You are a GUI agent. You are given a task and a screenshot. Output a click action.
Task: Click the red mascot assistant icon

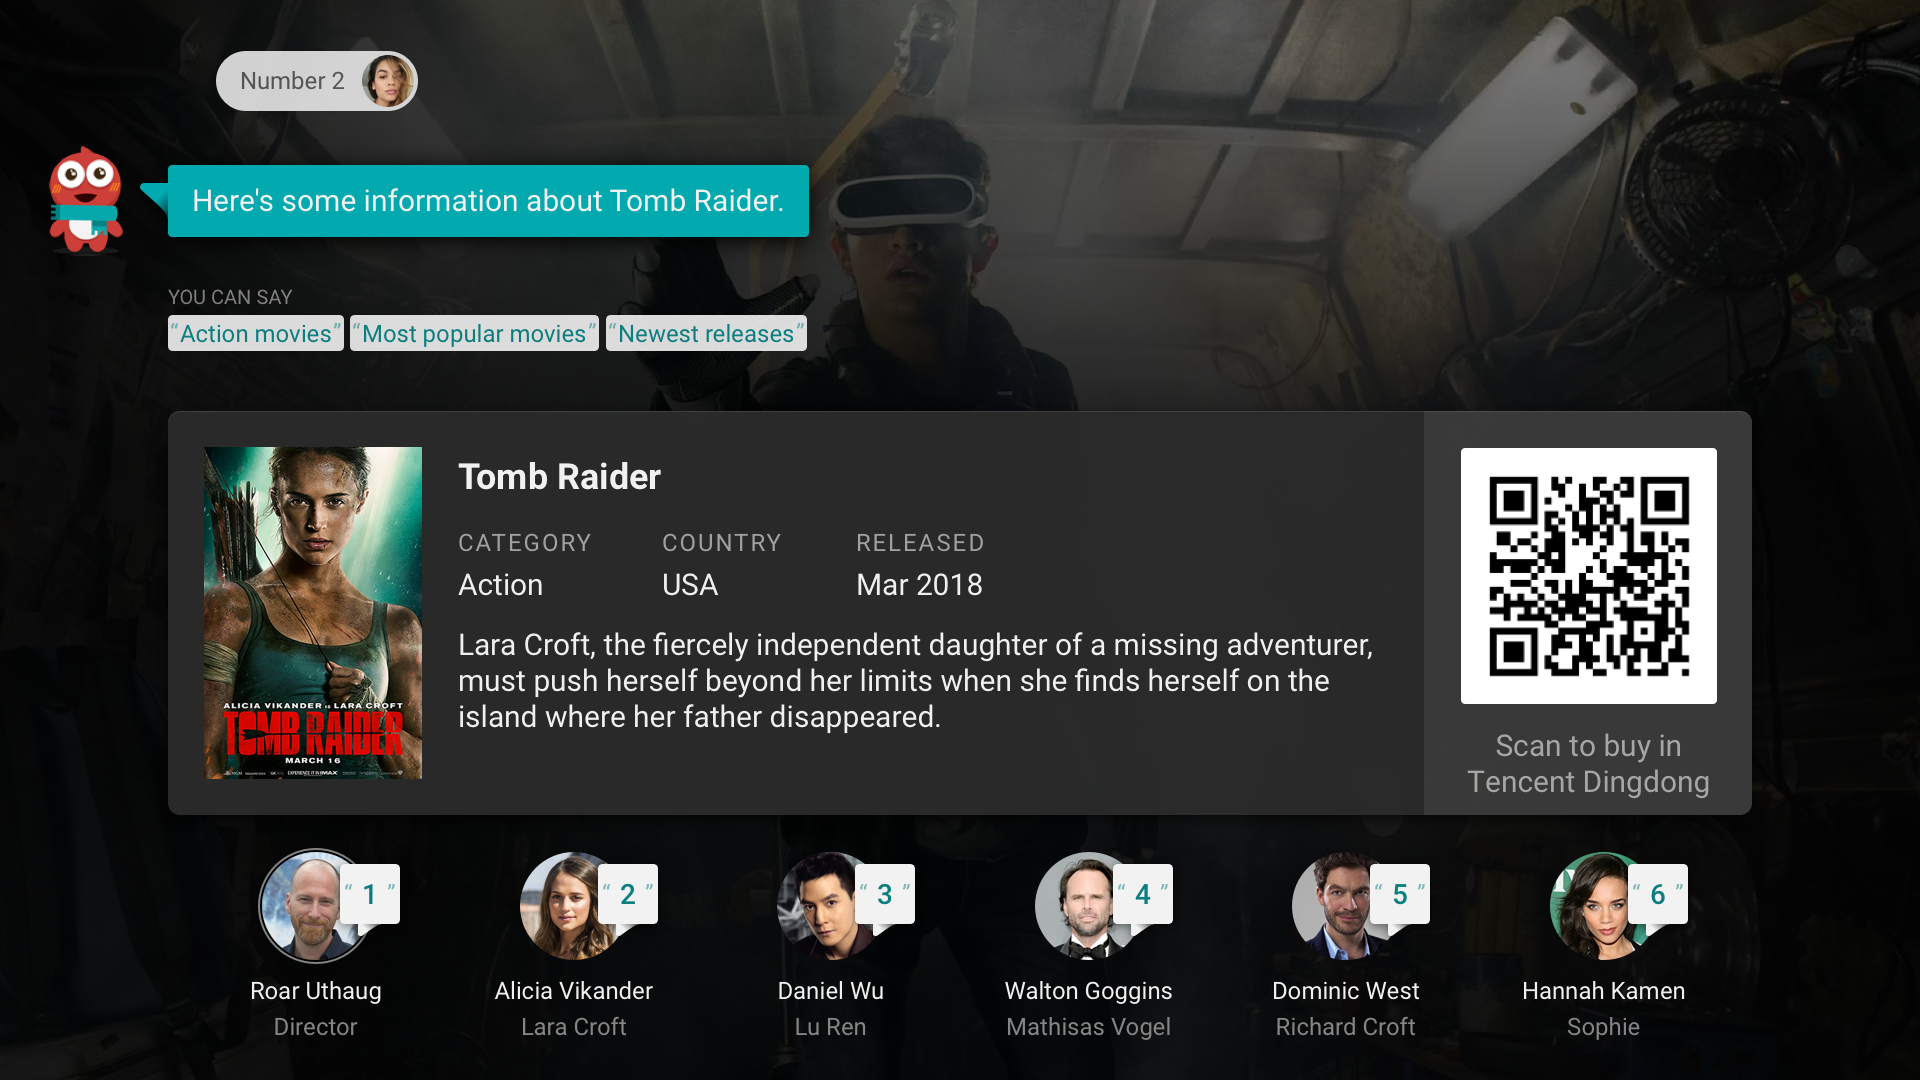86,200
